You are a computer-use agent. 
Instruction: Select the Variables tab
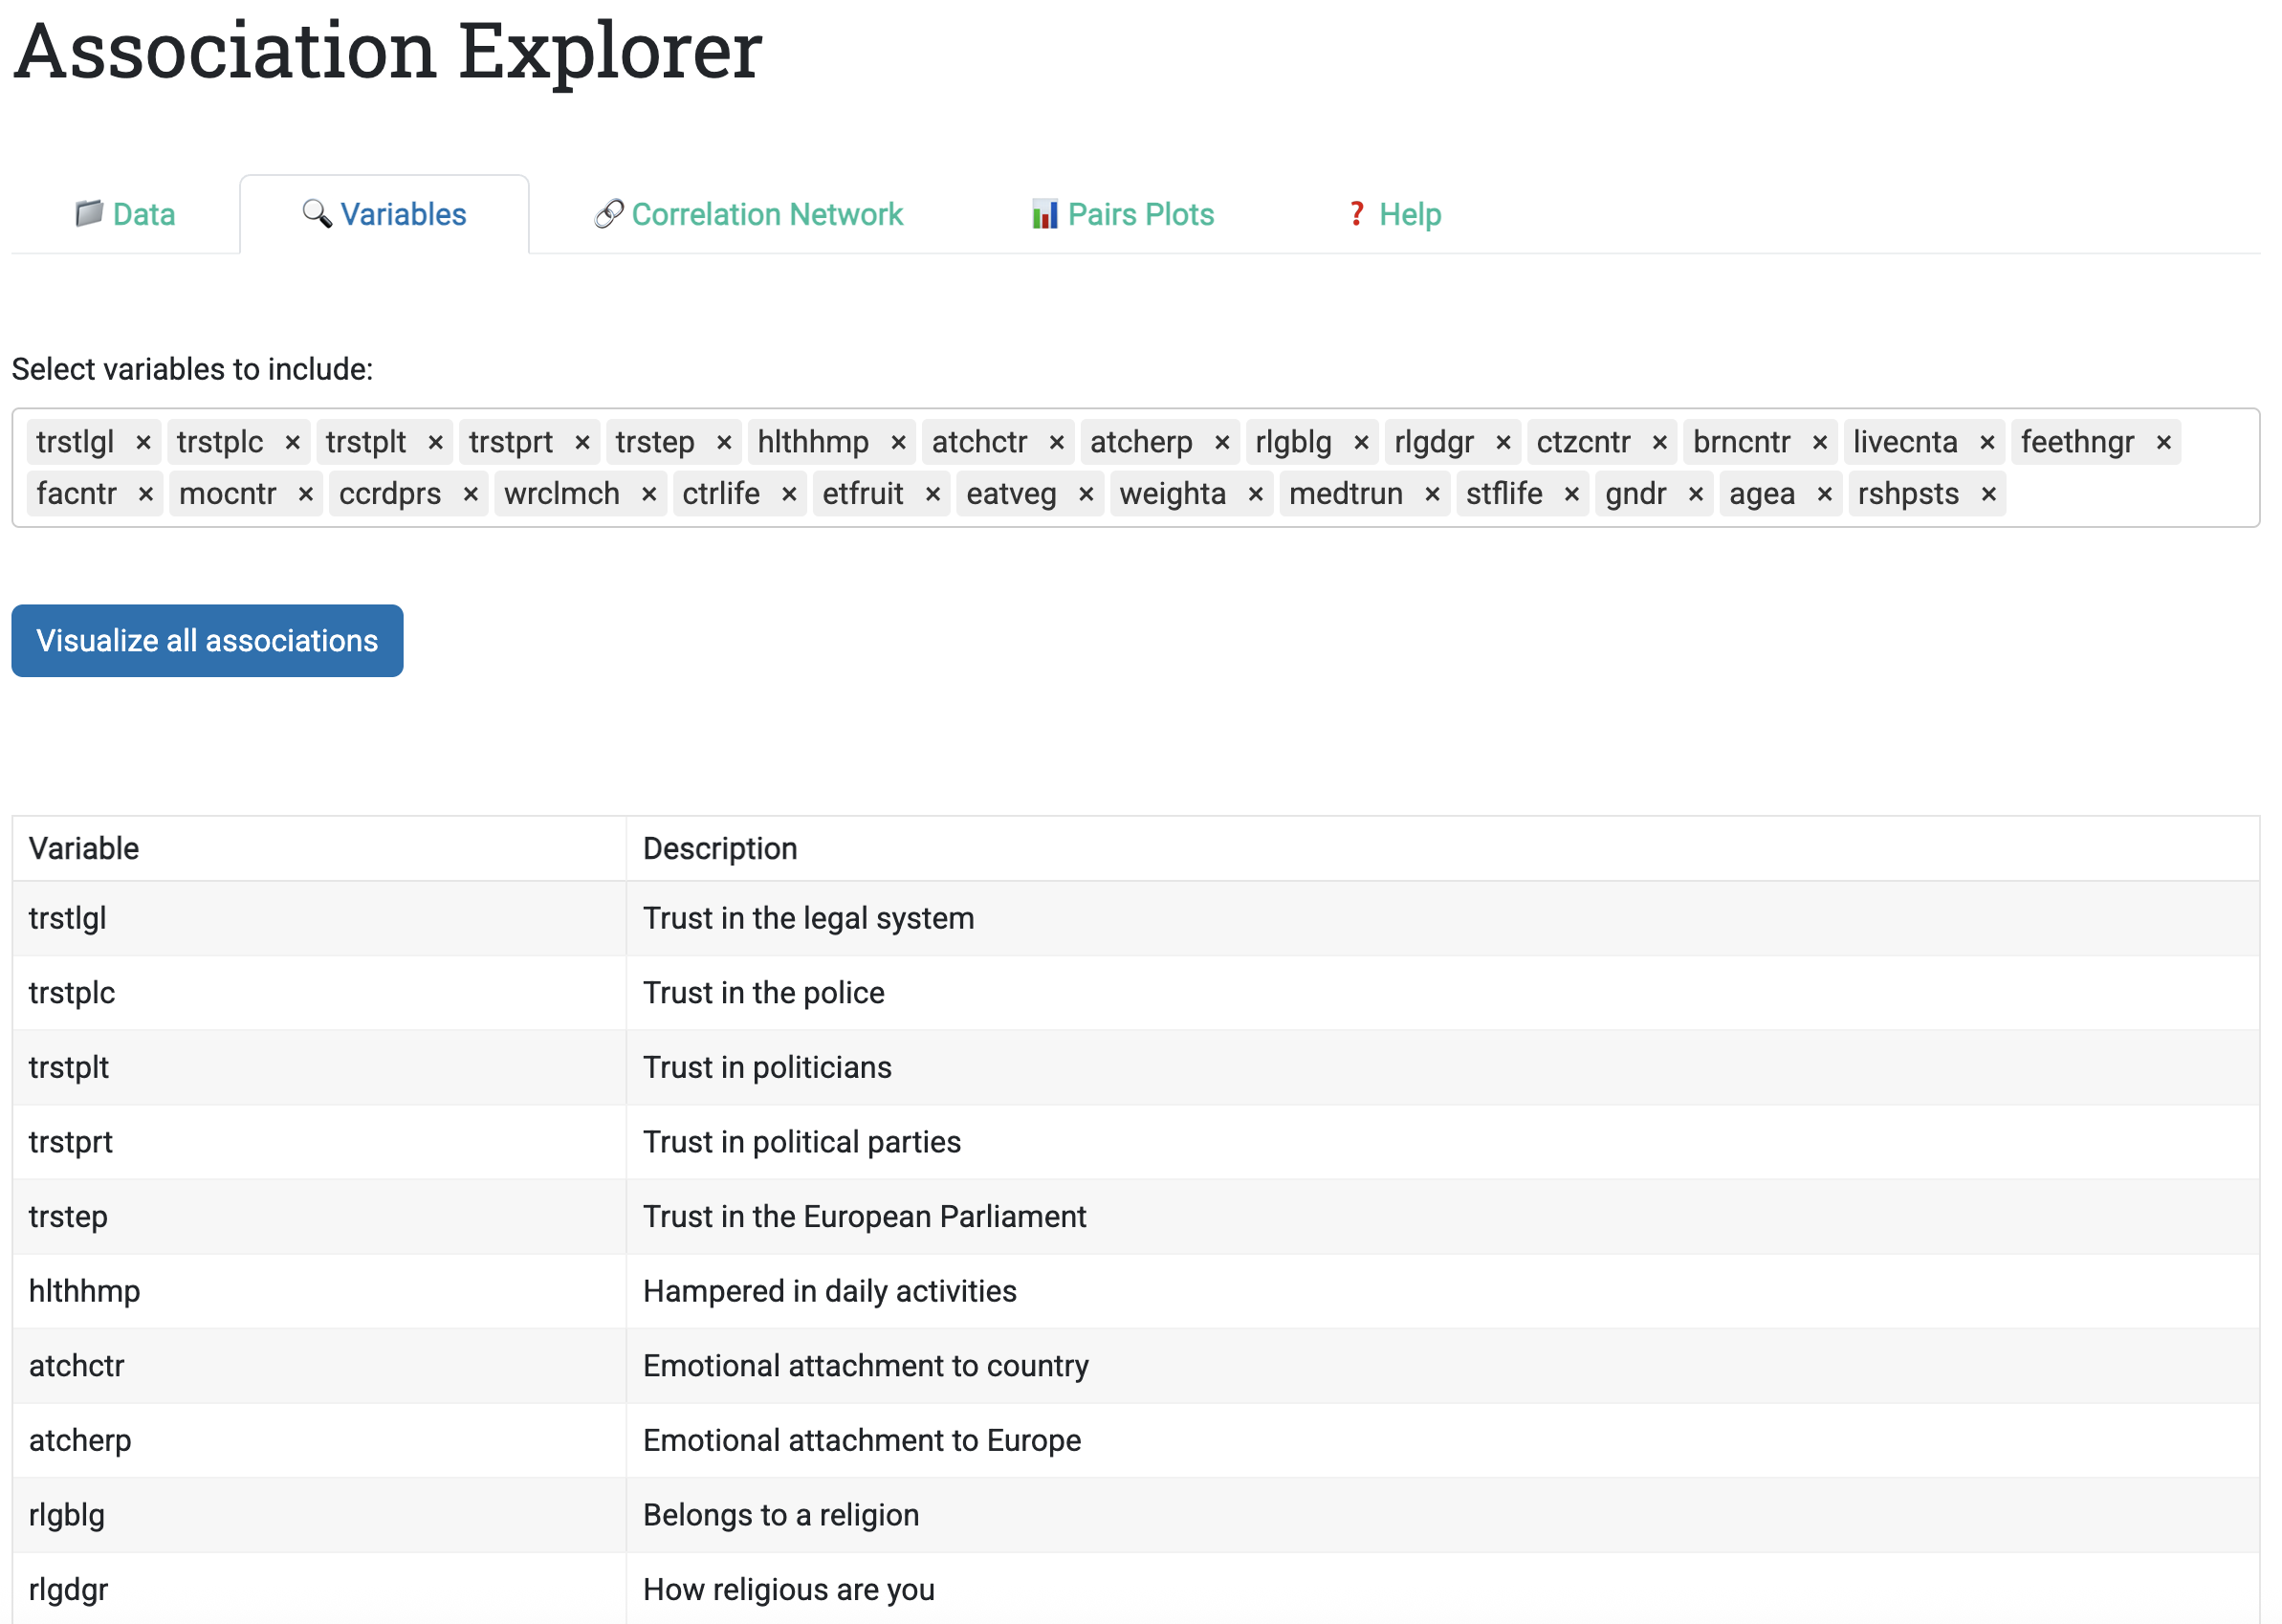(x=384, y=215)
